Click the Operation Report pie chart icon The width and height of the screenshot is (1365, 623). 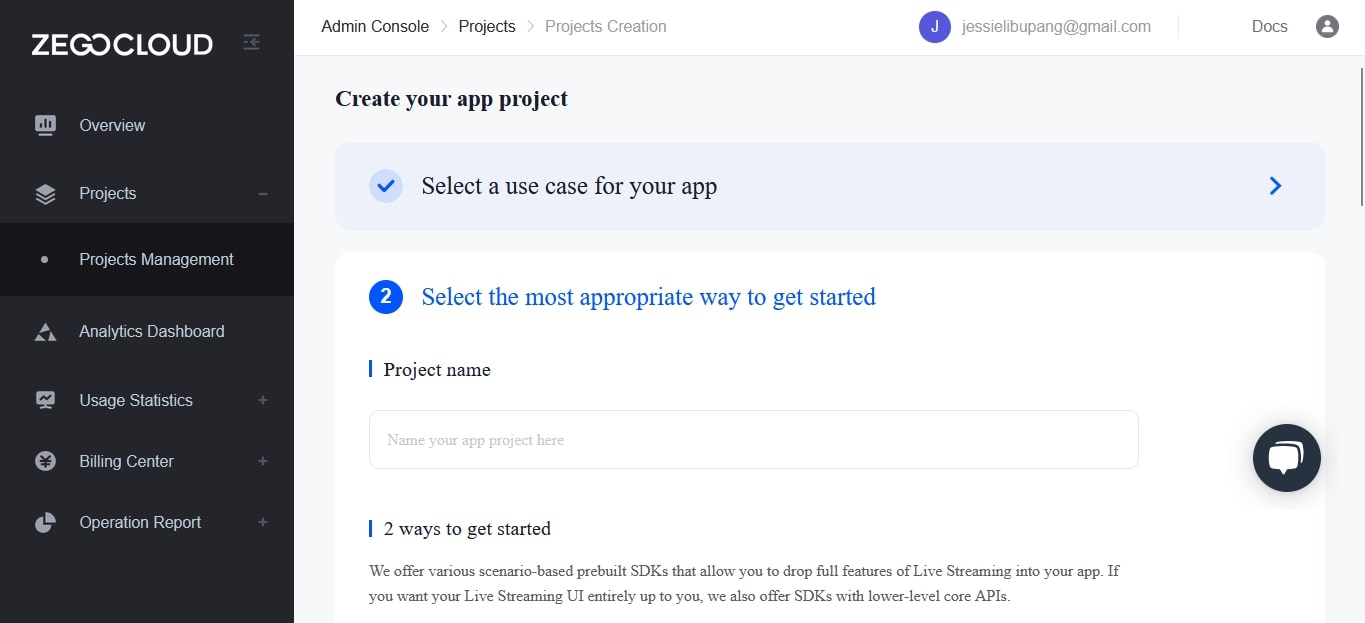click(45, 521)
